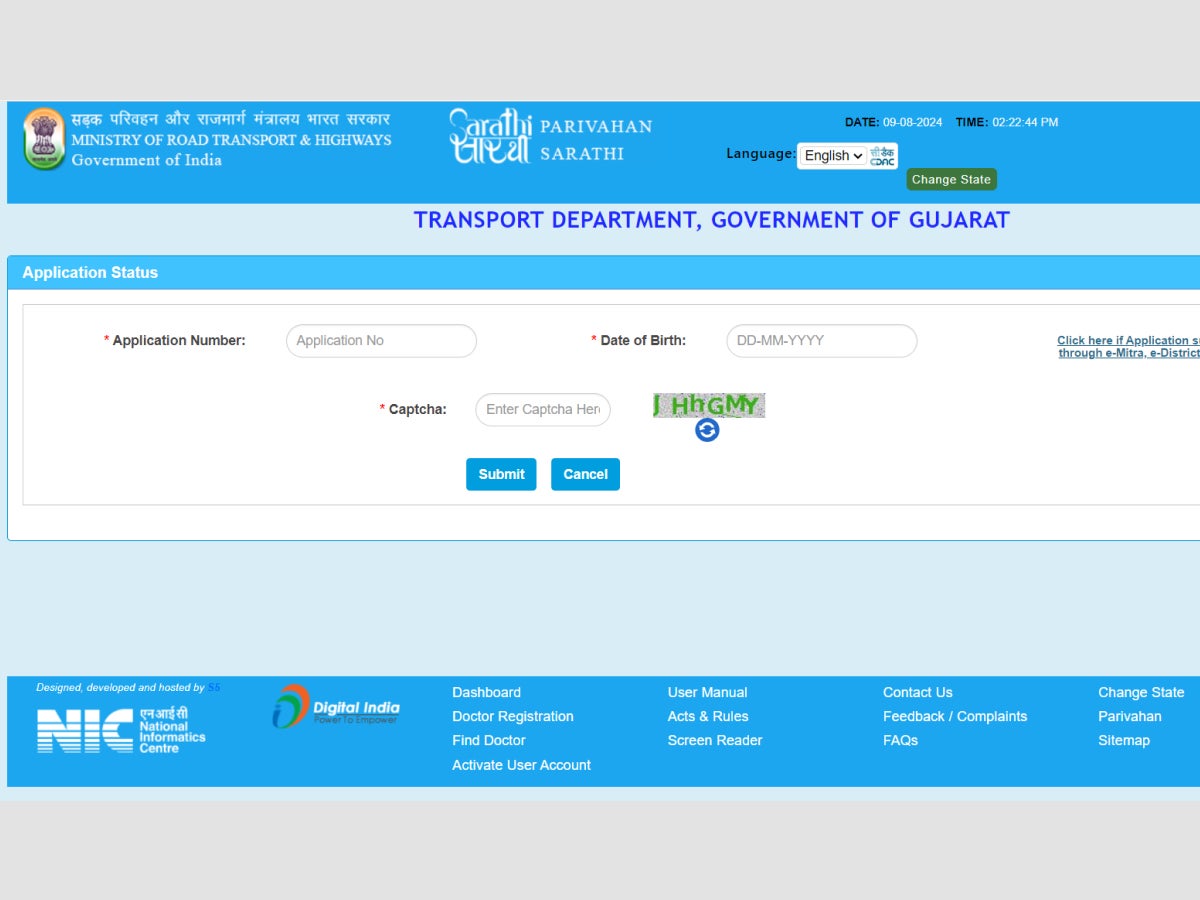The height and width of the screenshot is (900, 1200).
Task: Click the CDAC logo beside the language selector
Action: [x=882, y=155]
